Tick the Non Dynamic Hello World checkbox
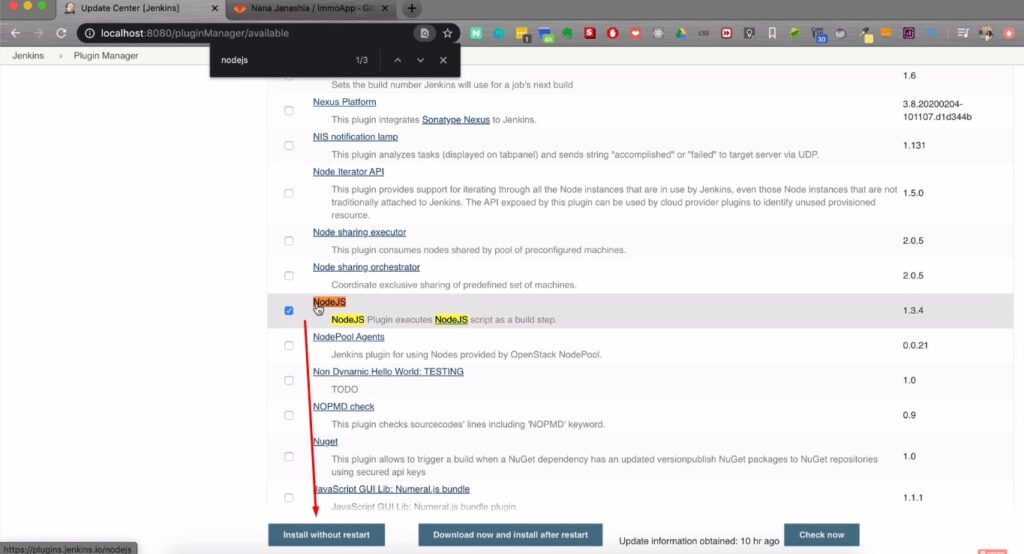This screenshot has width=1024, height=554. 289,380
